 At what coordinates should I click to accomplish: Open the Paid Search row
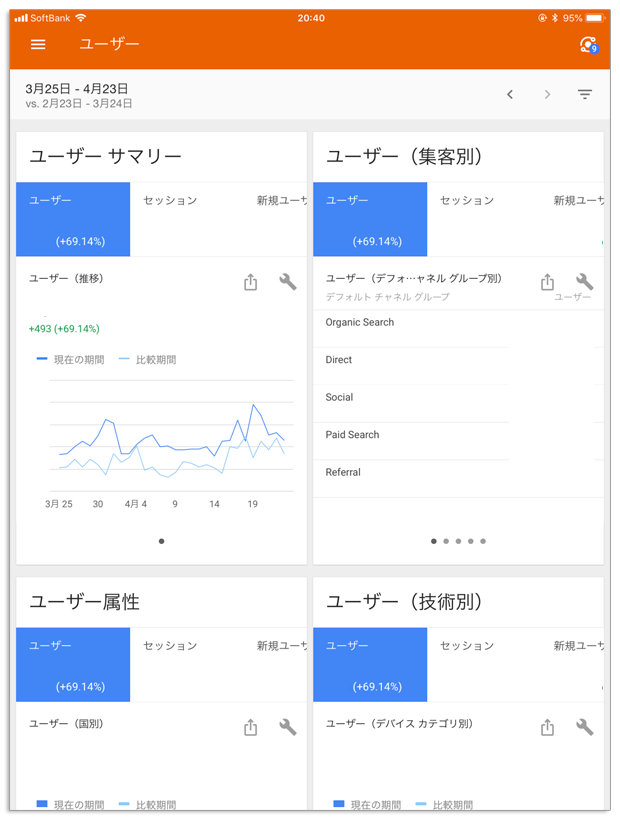(x=458, y=441)
